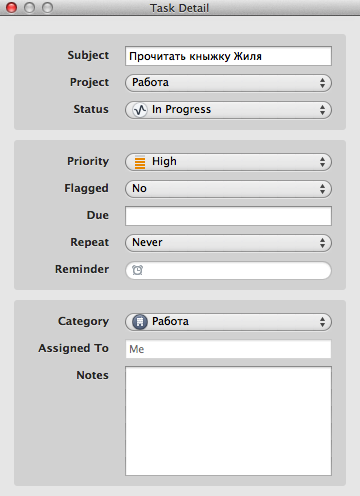Screen dimensions: 360x496
Task: Click the Reminder input field
Action: (228, 270)
